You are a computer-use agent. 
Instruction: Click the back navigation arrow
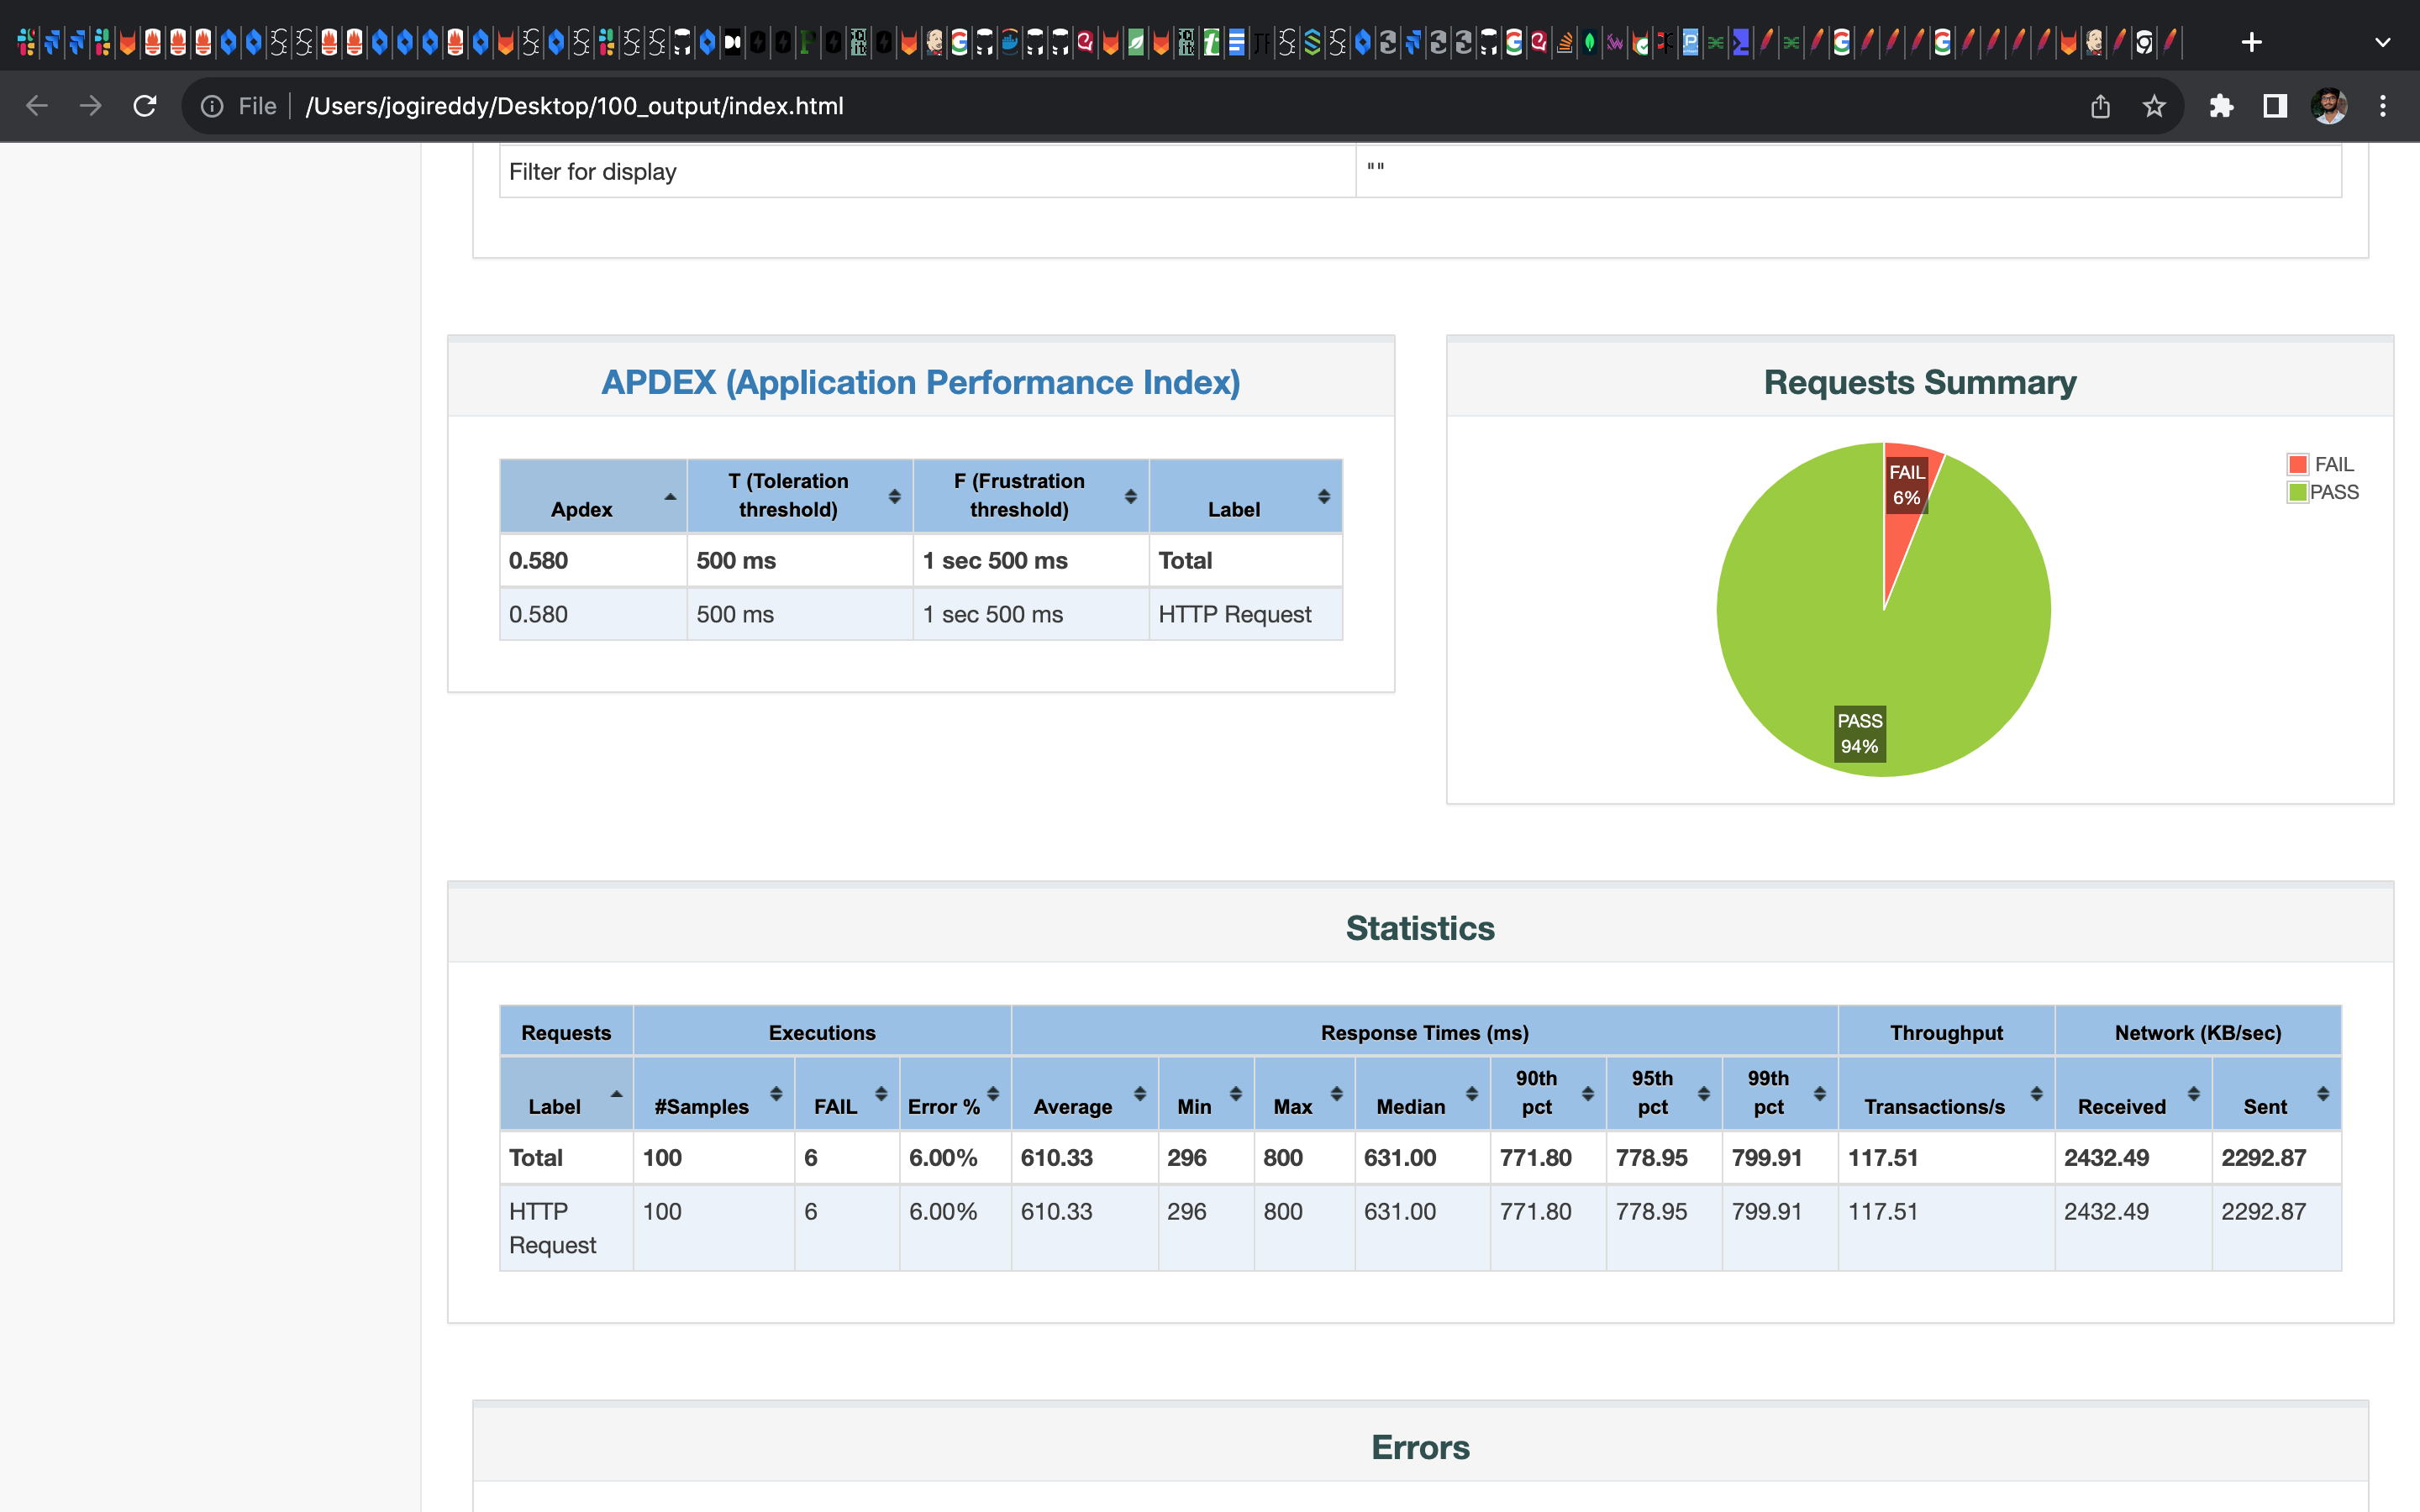pyautogui.click(x=37, y=106)
